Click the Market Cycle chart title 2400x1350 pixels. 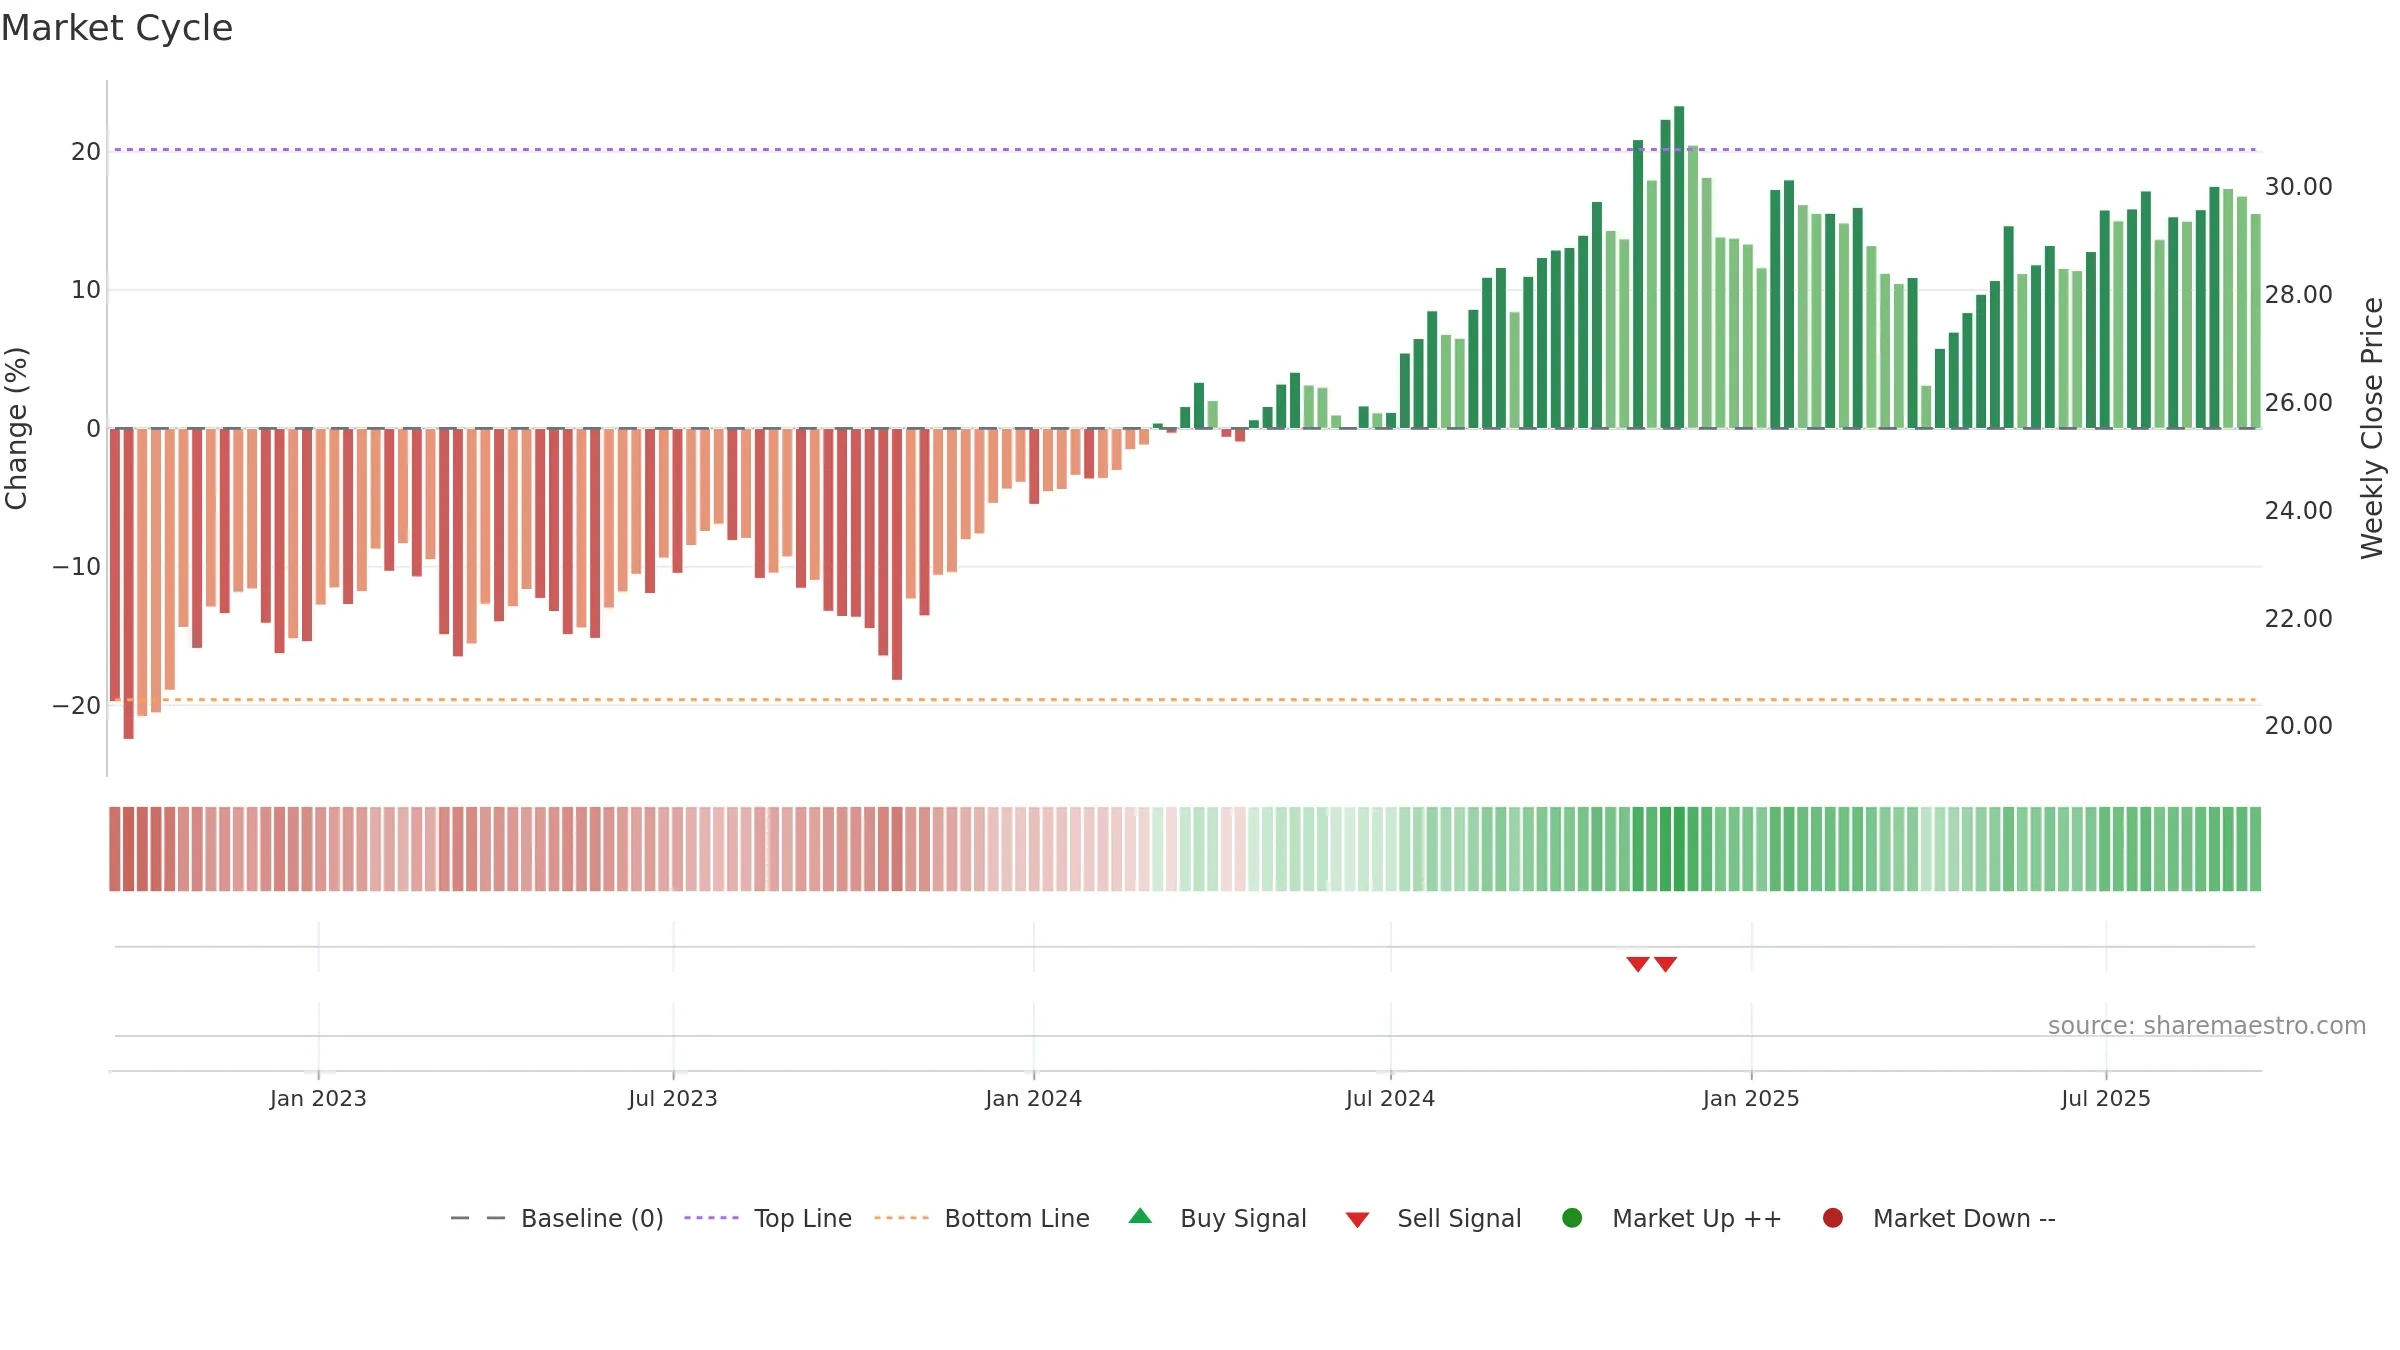click(x=117, y=28)
